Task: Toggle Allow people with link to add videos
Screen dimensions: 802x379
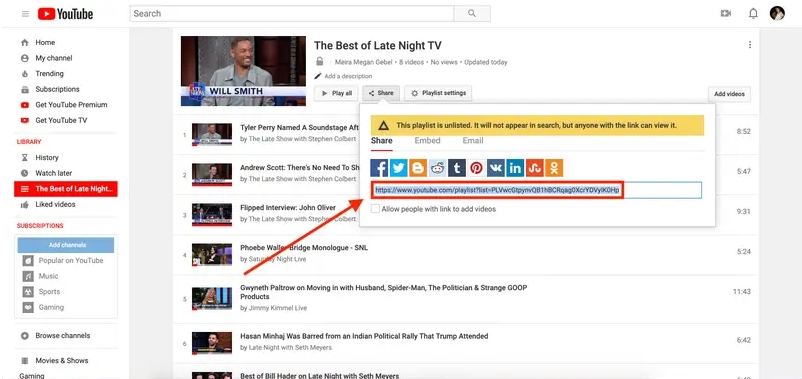Action: (375, 209)
